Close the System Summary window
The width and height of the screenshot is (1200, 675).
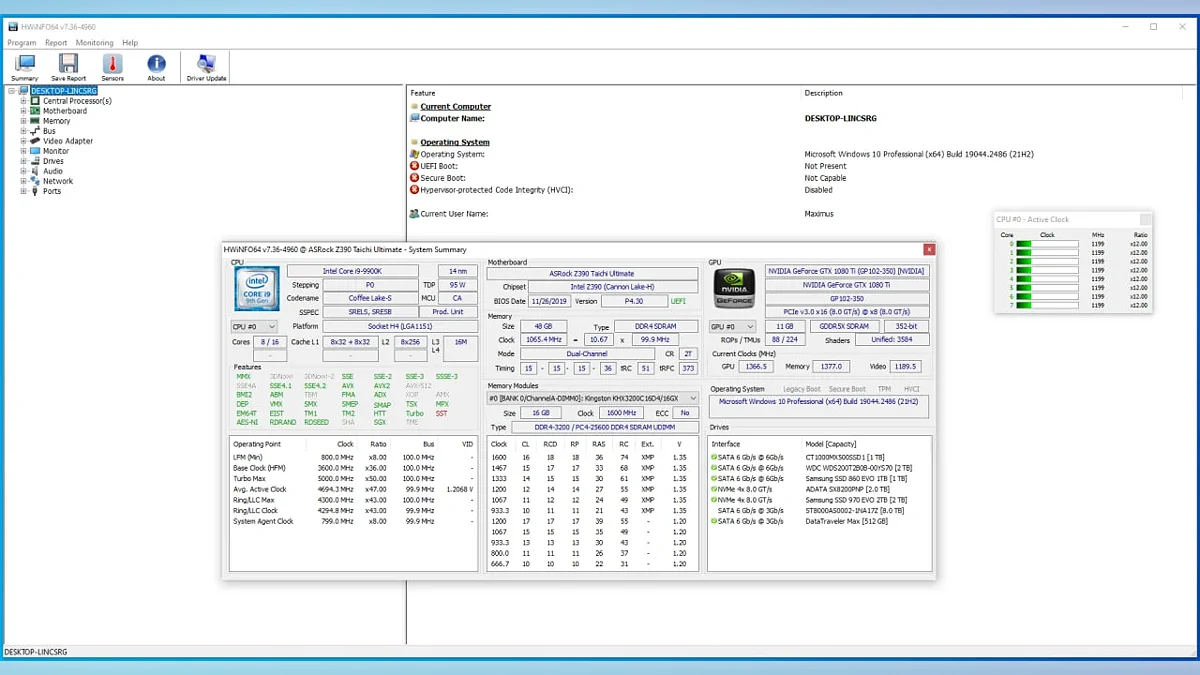(929, 249)
